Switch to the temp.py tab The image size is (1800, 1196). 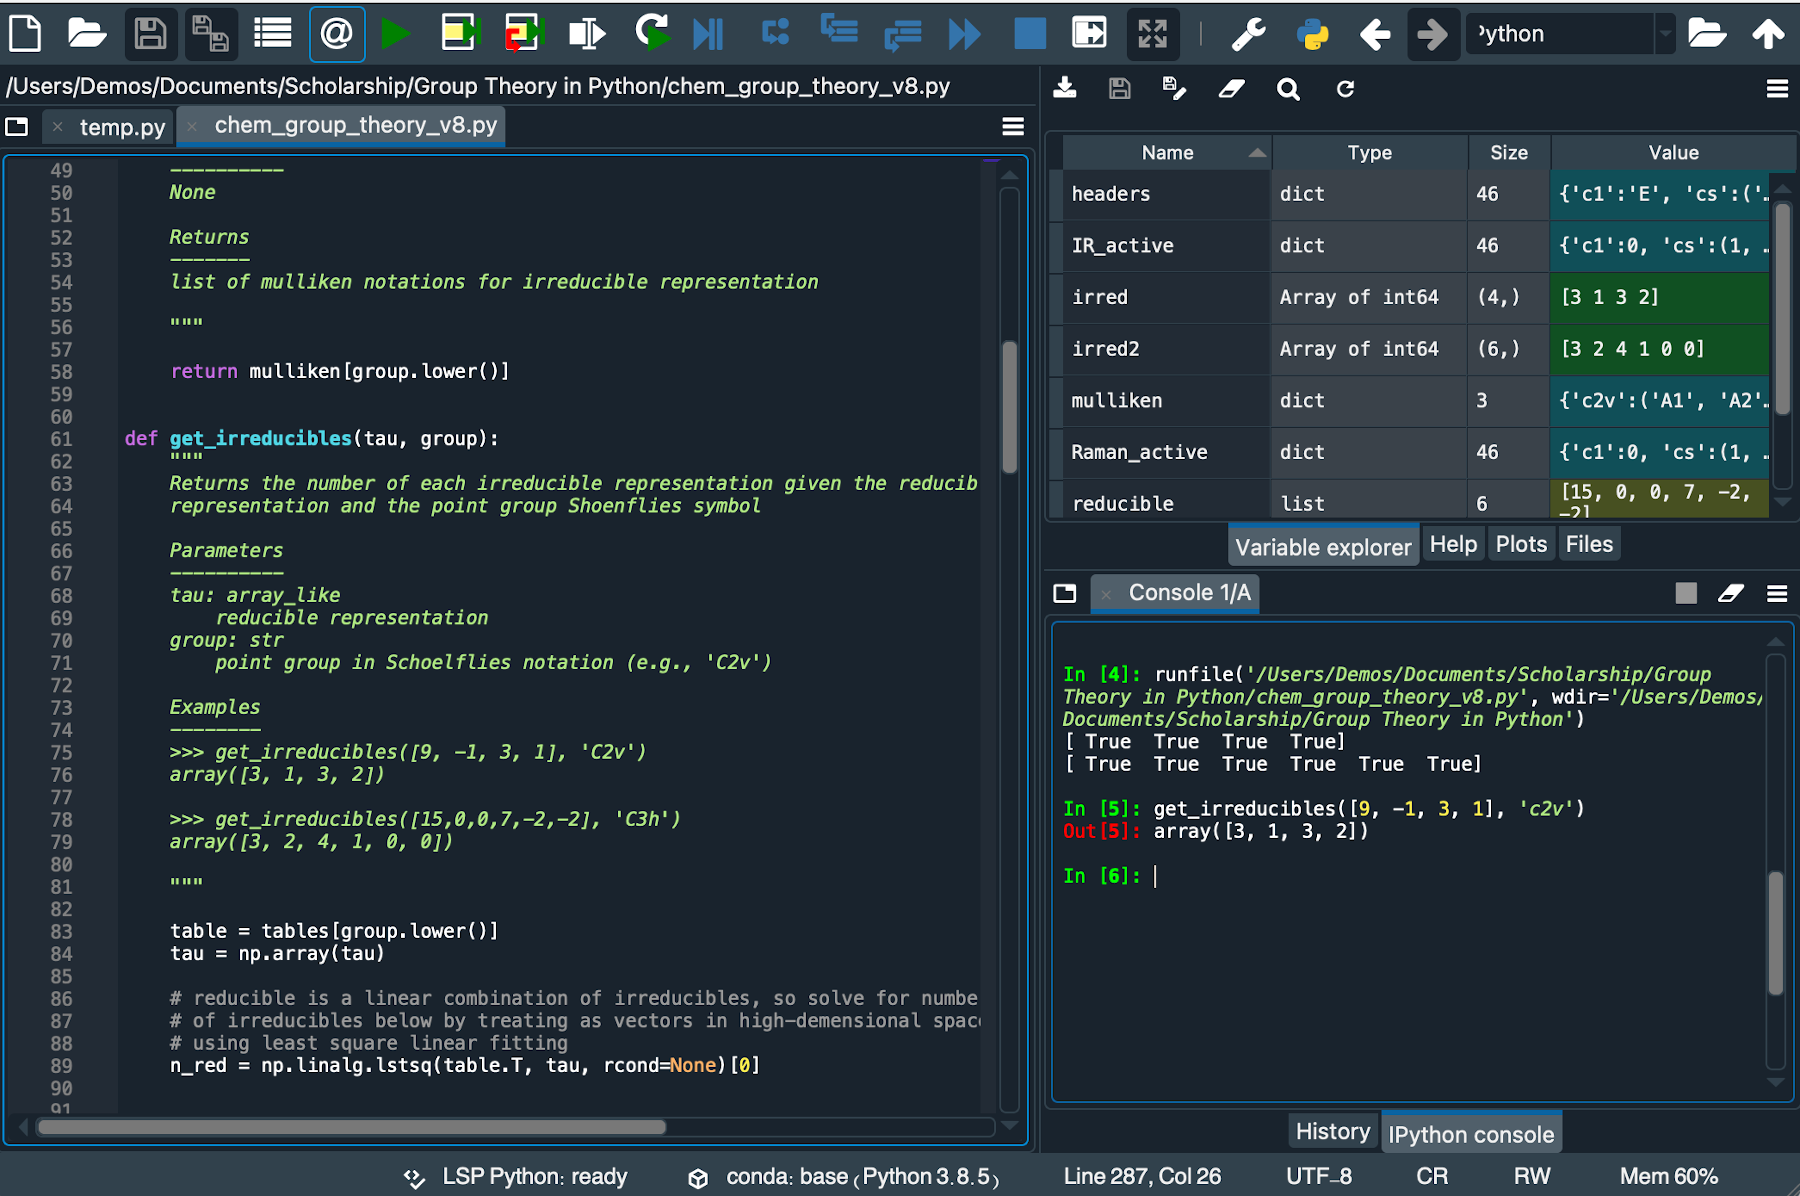122,126
